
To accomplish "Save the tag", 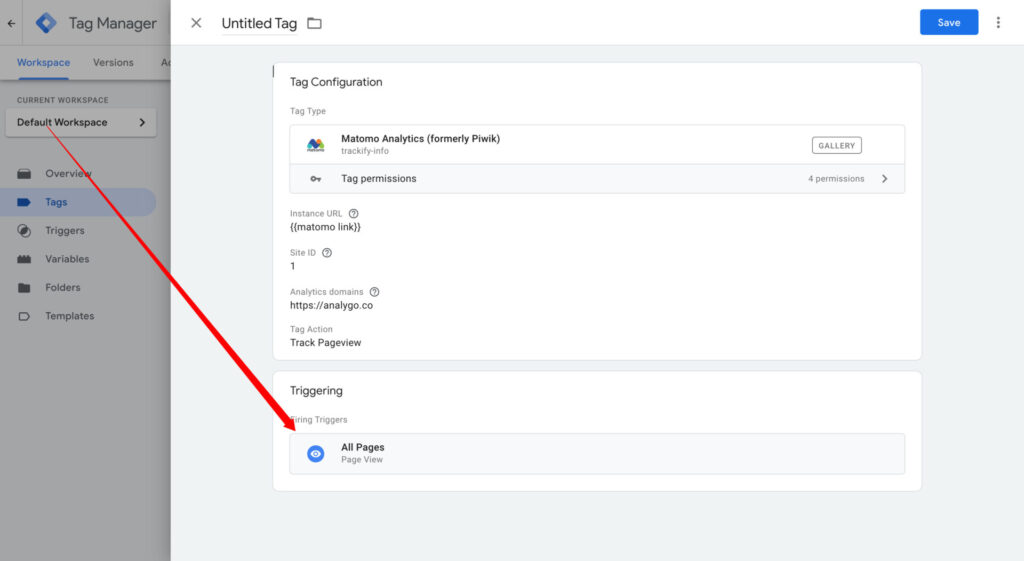I will click(x=948, y=22).
